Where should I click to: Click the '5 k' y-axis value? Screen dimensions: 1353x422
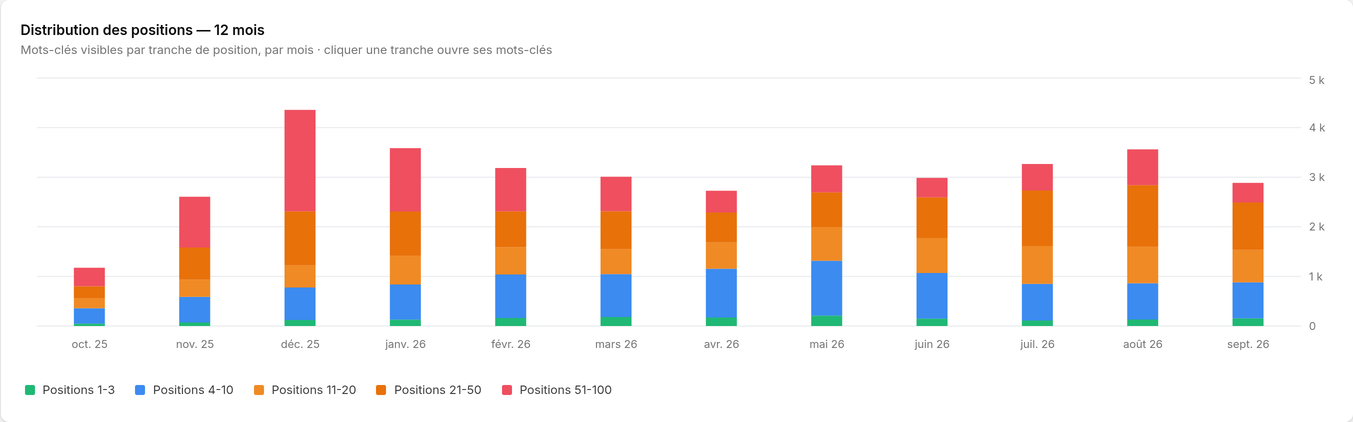tap(1316, 79)
